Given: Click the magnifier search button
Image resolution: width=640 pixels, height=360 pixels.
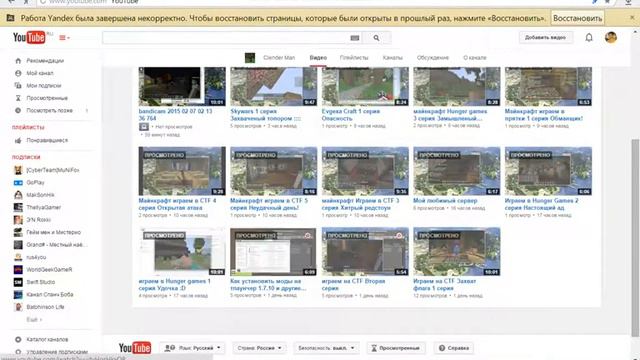Looking at the screenshot, I should [376, 38].
